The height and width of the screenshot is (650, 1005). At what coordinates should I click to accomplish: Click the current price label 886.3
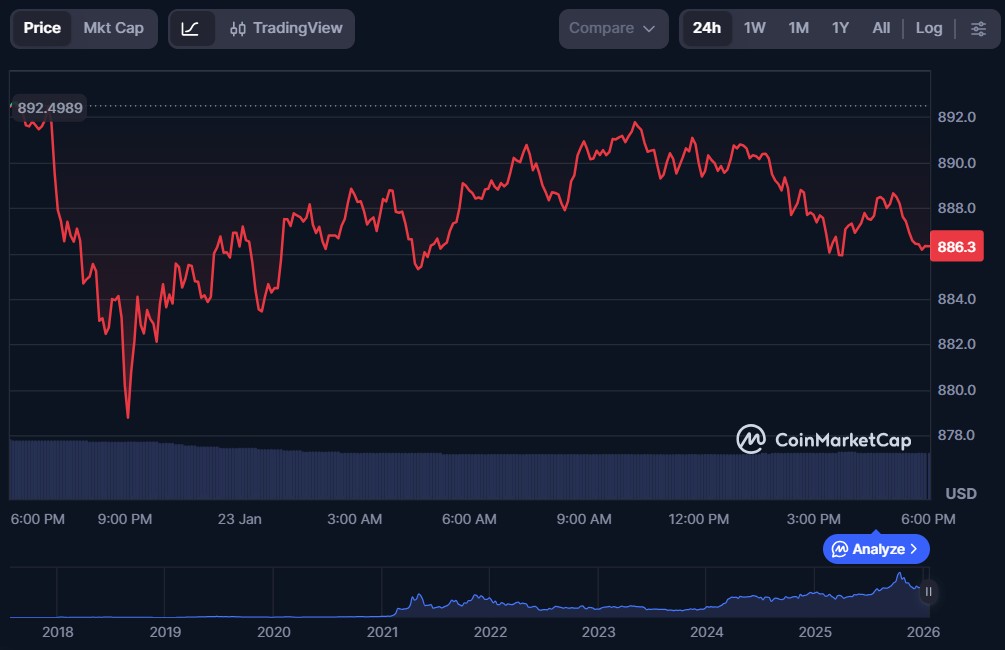click(x=956, y=247)
